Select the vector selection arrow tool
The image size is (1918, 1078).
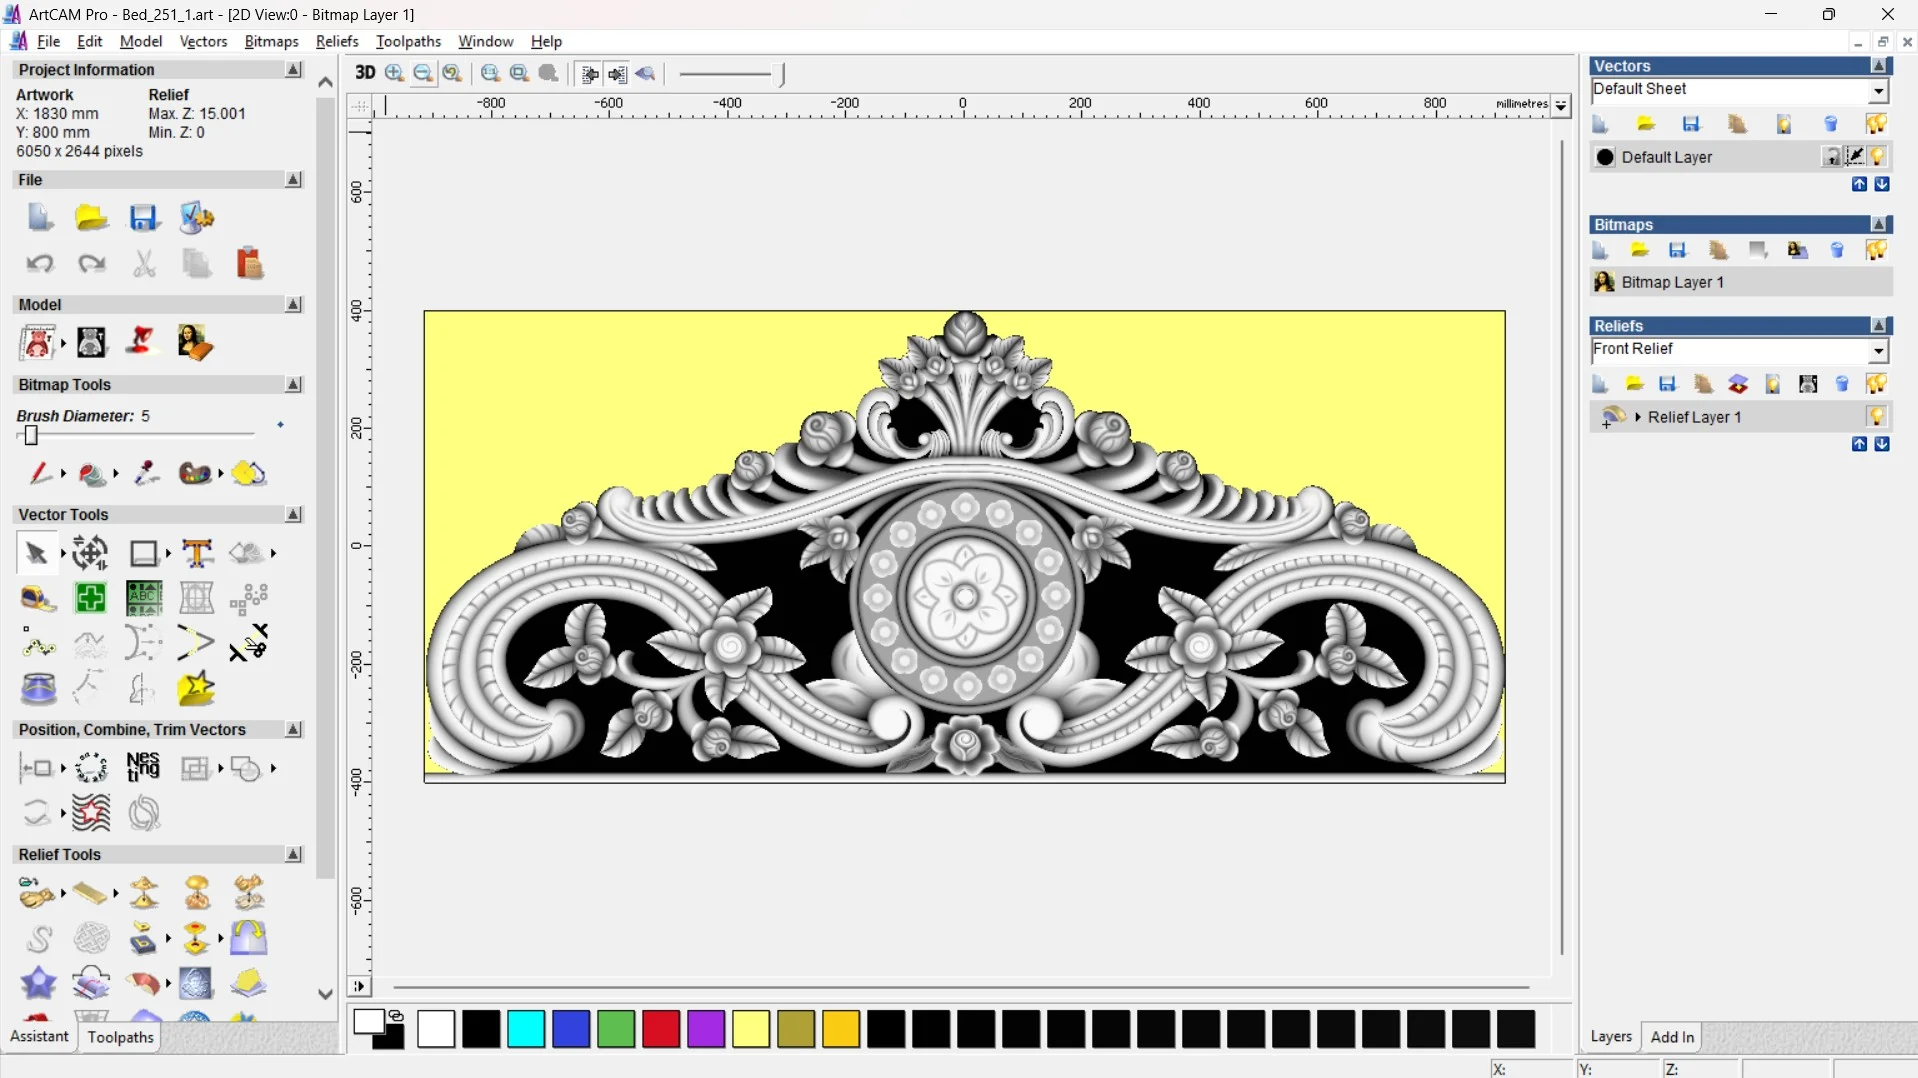[x=37, y=553]
